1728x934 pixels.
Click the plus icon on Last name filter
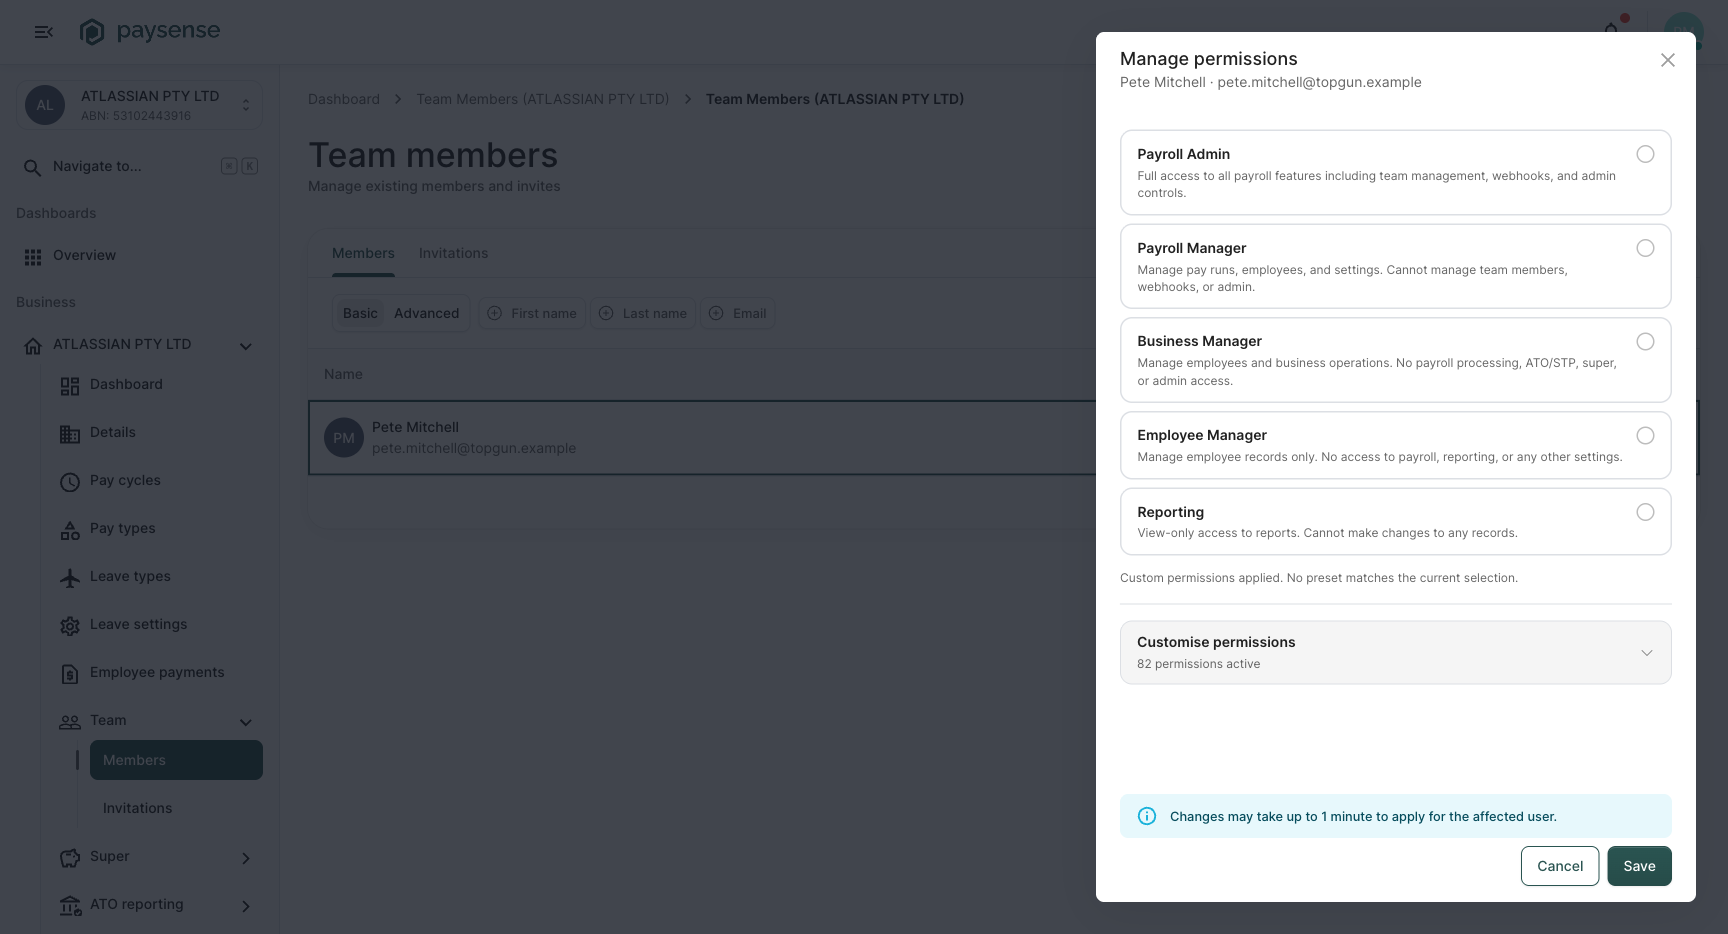click(x=606, y=313)
